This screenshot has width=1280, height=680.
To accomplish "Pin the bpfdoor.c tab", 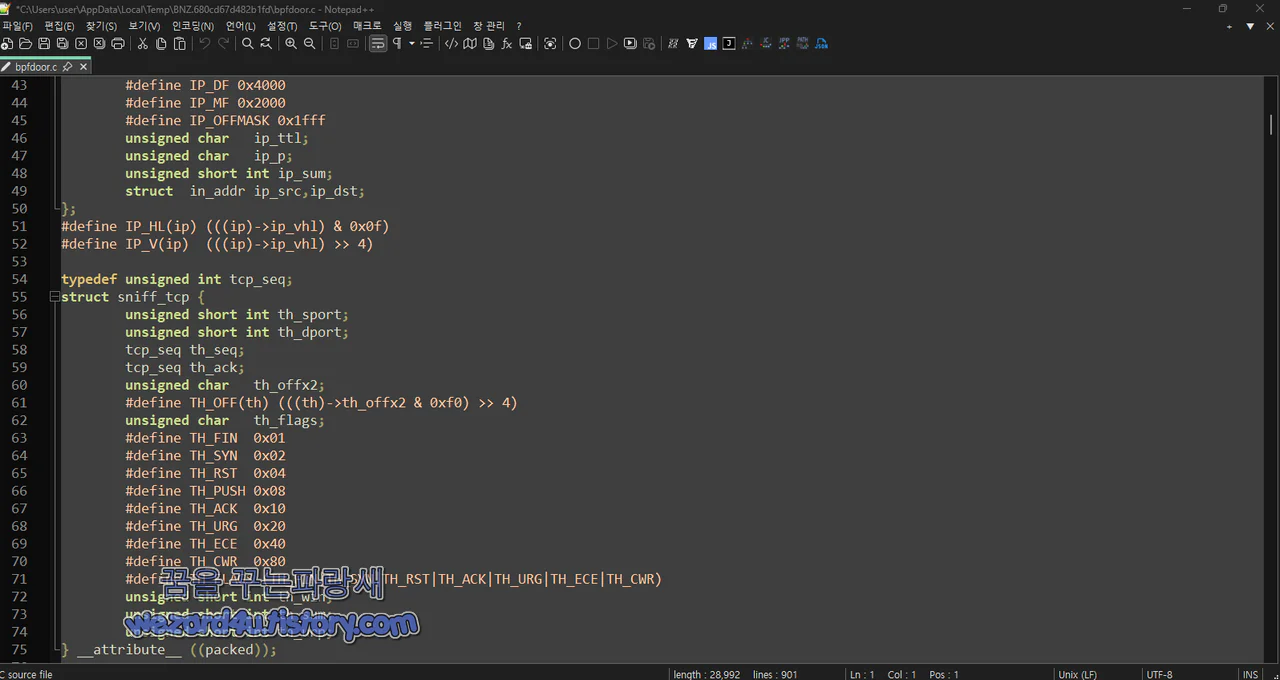I will [67, 67].
